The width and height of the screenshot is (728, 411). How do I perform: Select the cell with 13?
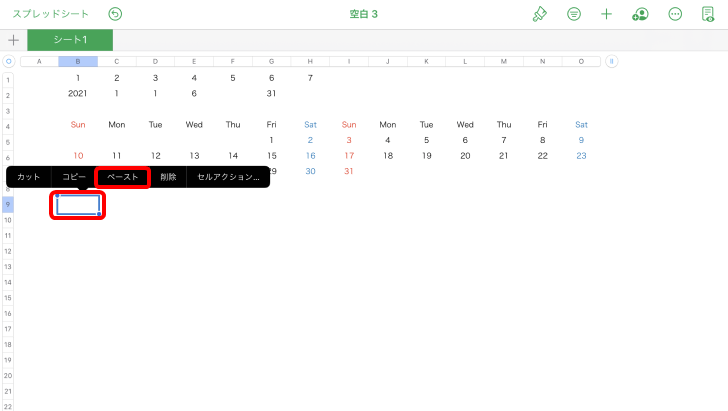194,156
